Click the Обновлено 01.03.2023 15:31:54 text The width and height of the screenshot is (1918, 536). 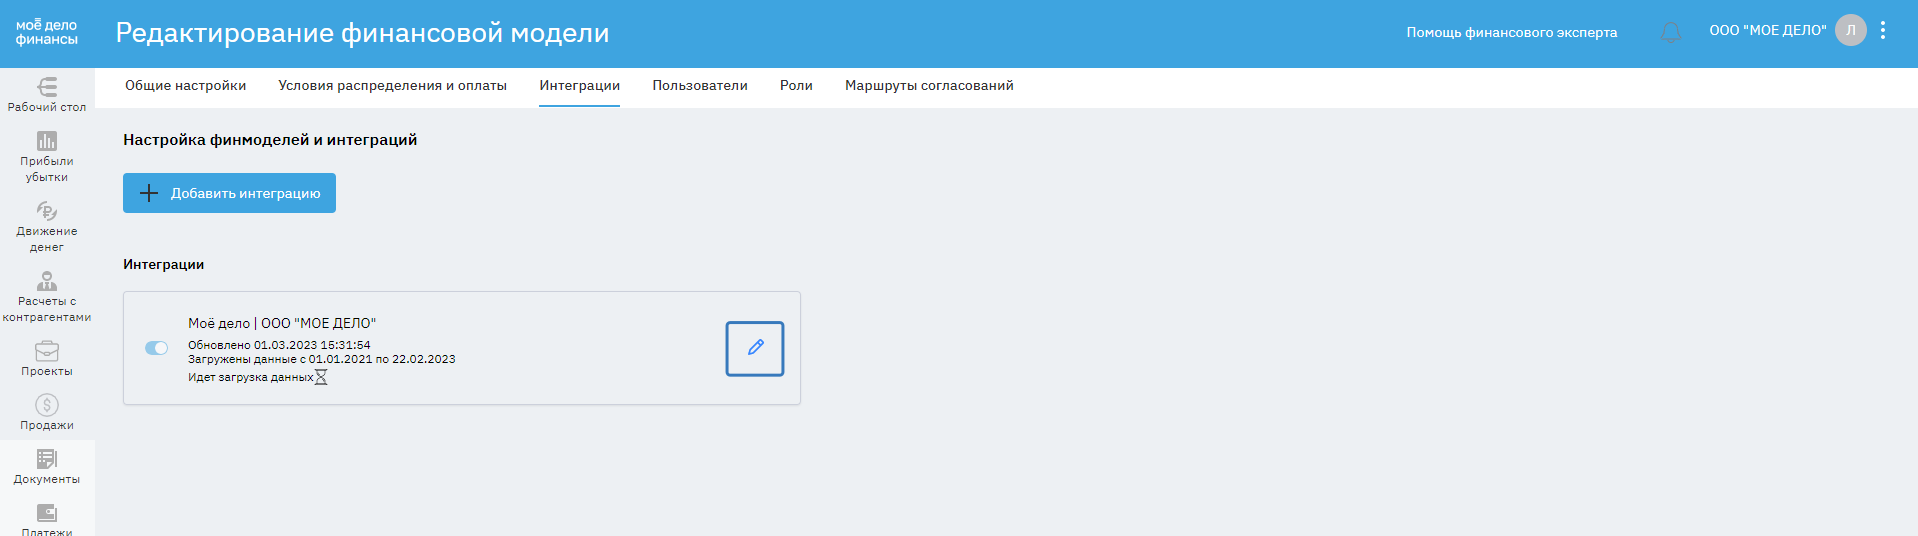(279, 345)
